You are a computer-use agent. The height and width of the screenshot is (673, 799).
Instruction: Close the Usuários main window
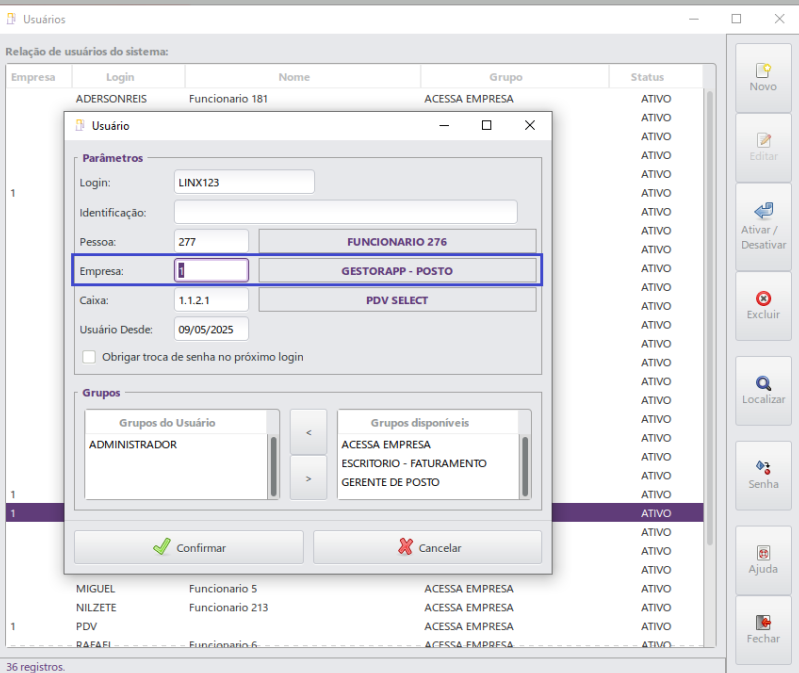pos(779,19)
